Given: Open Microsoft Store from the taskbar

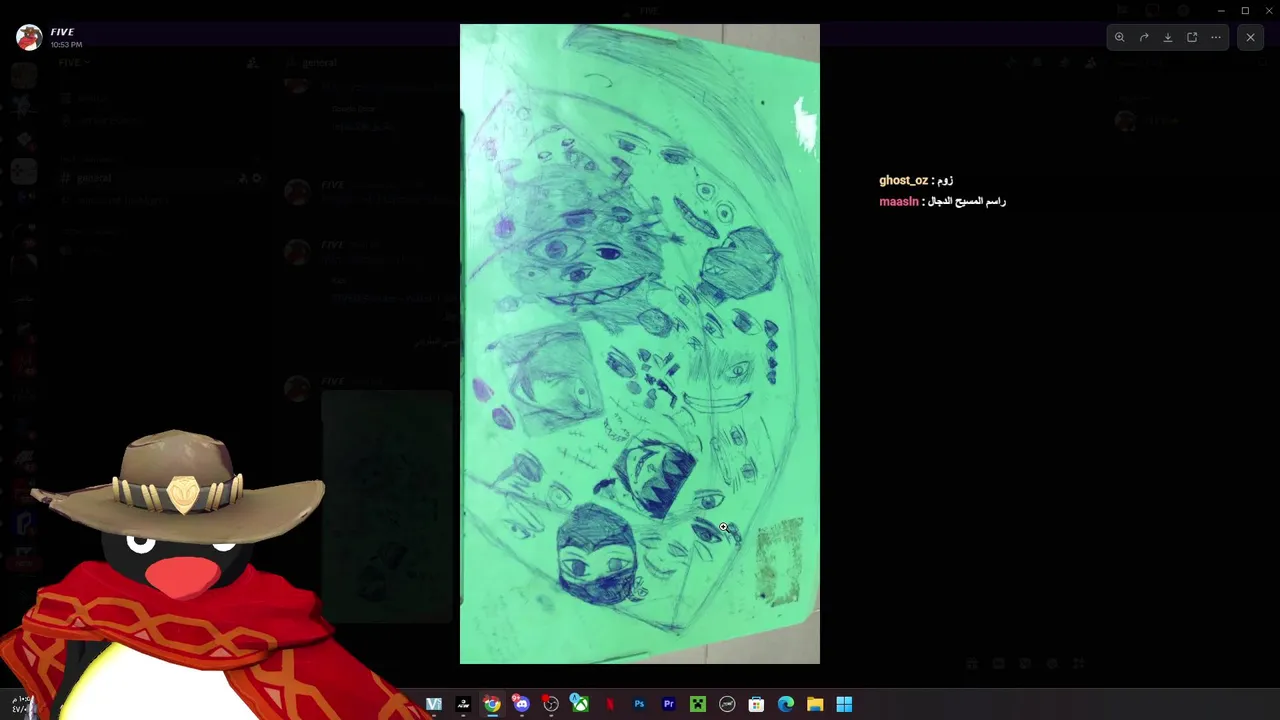Looking at the screenshot, I should coord(757,704).
